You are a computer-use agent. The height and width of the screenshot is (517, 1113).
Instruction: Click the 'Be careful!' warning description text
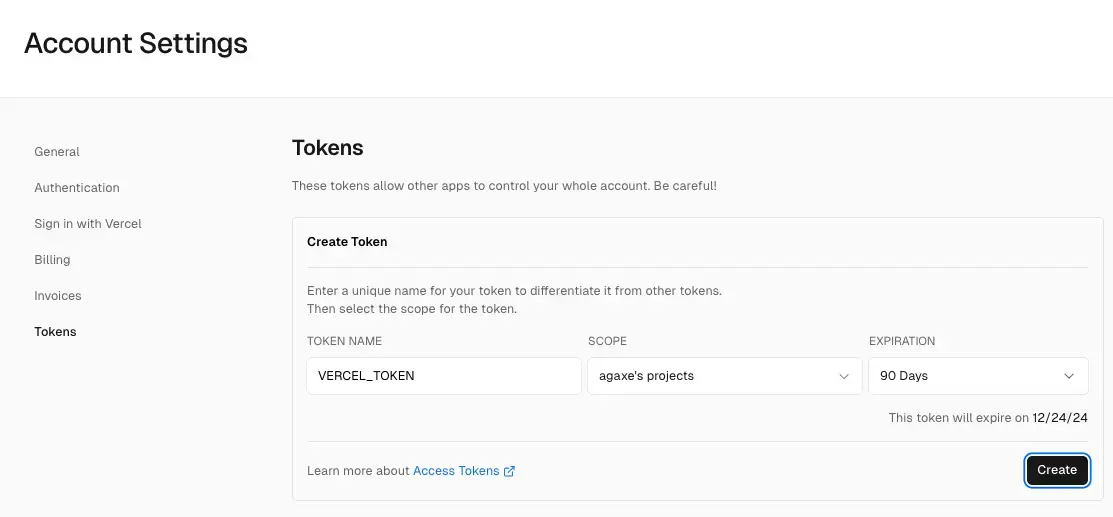coord(504,186)
